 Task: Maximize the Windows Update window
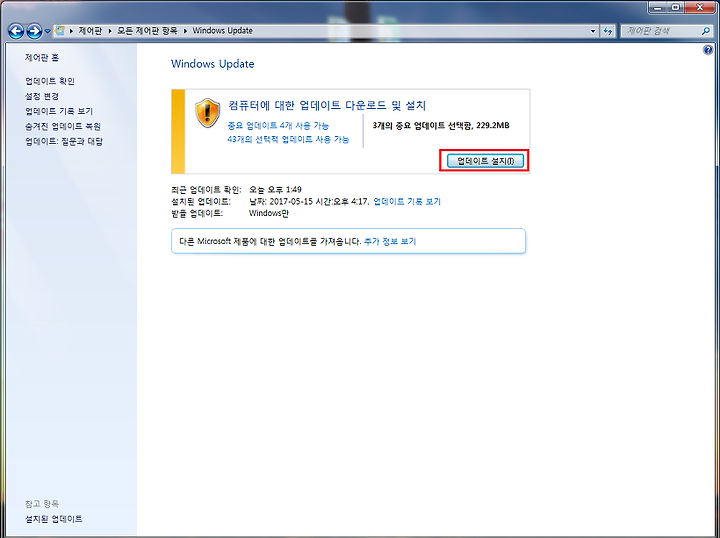(675, 7)
